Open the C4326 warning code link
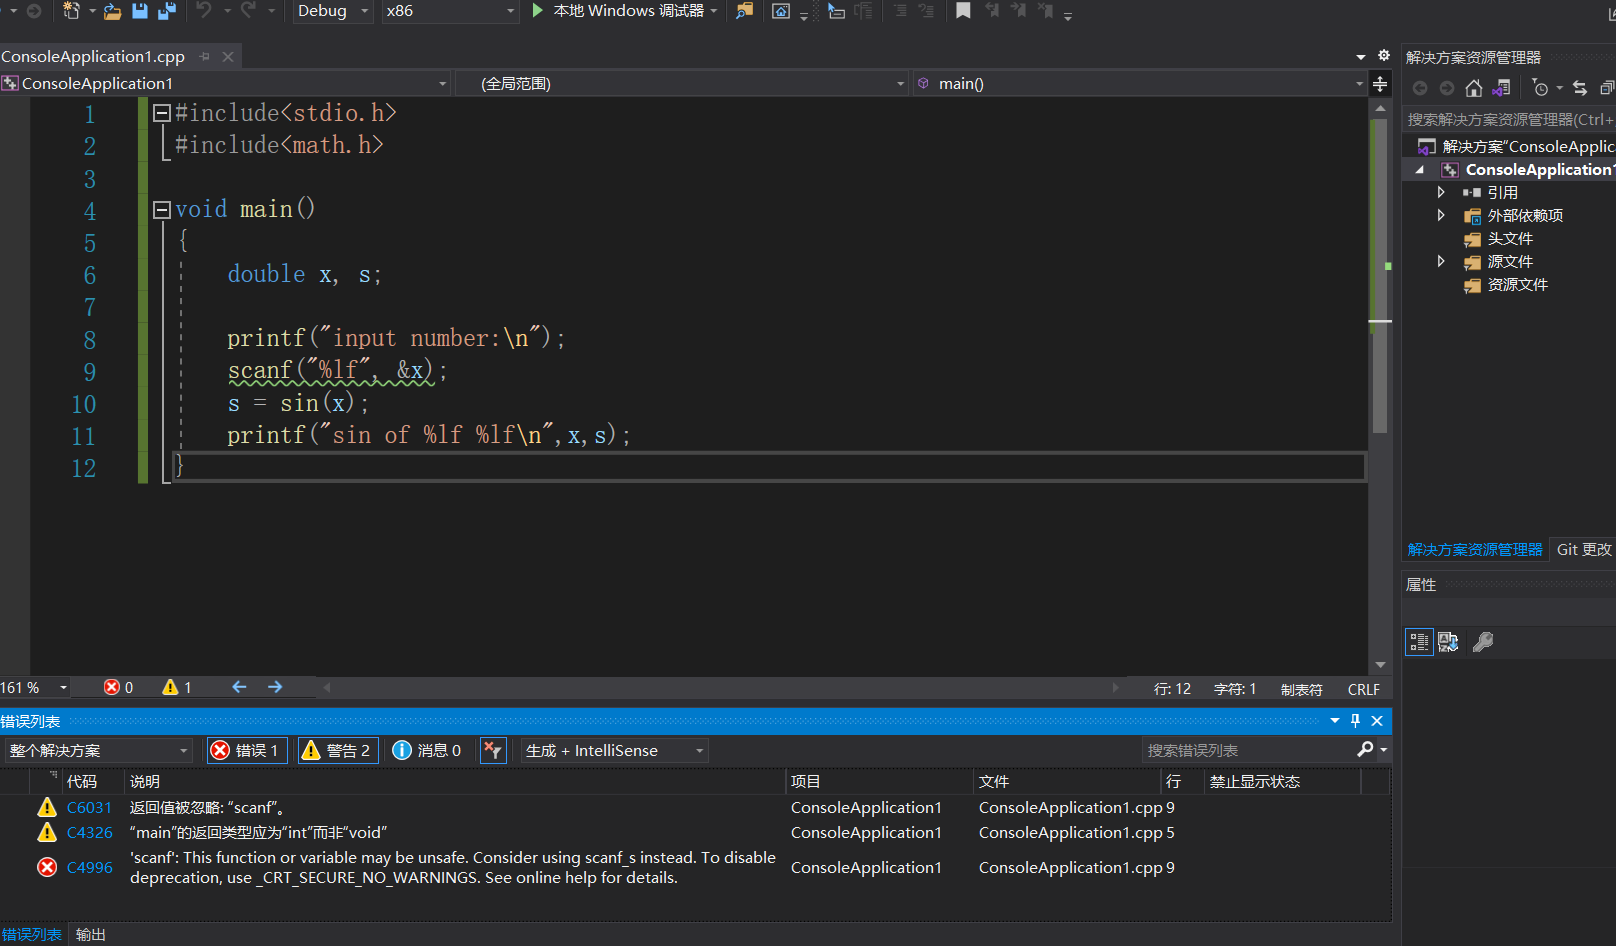 [89, 832]
